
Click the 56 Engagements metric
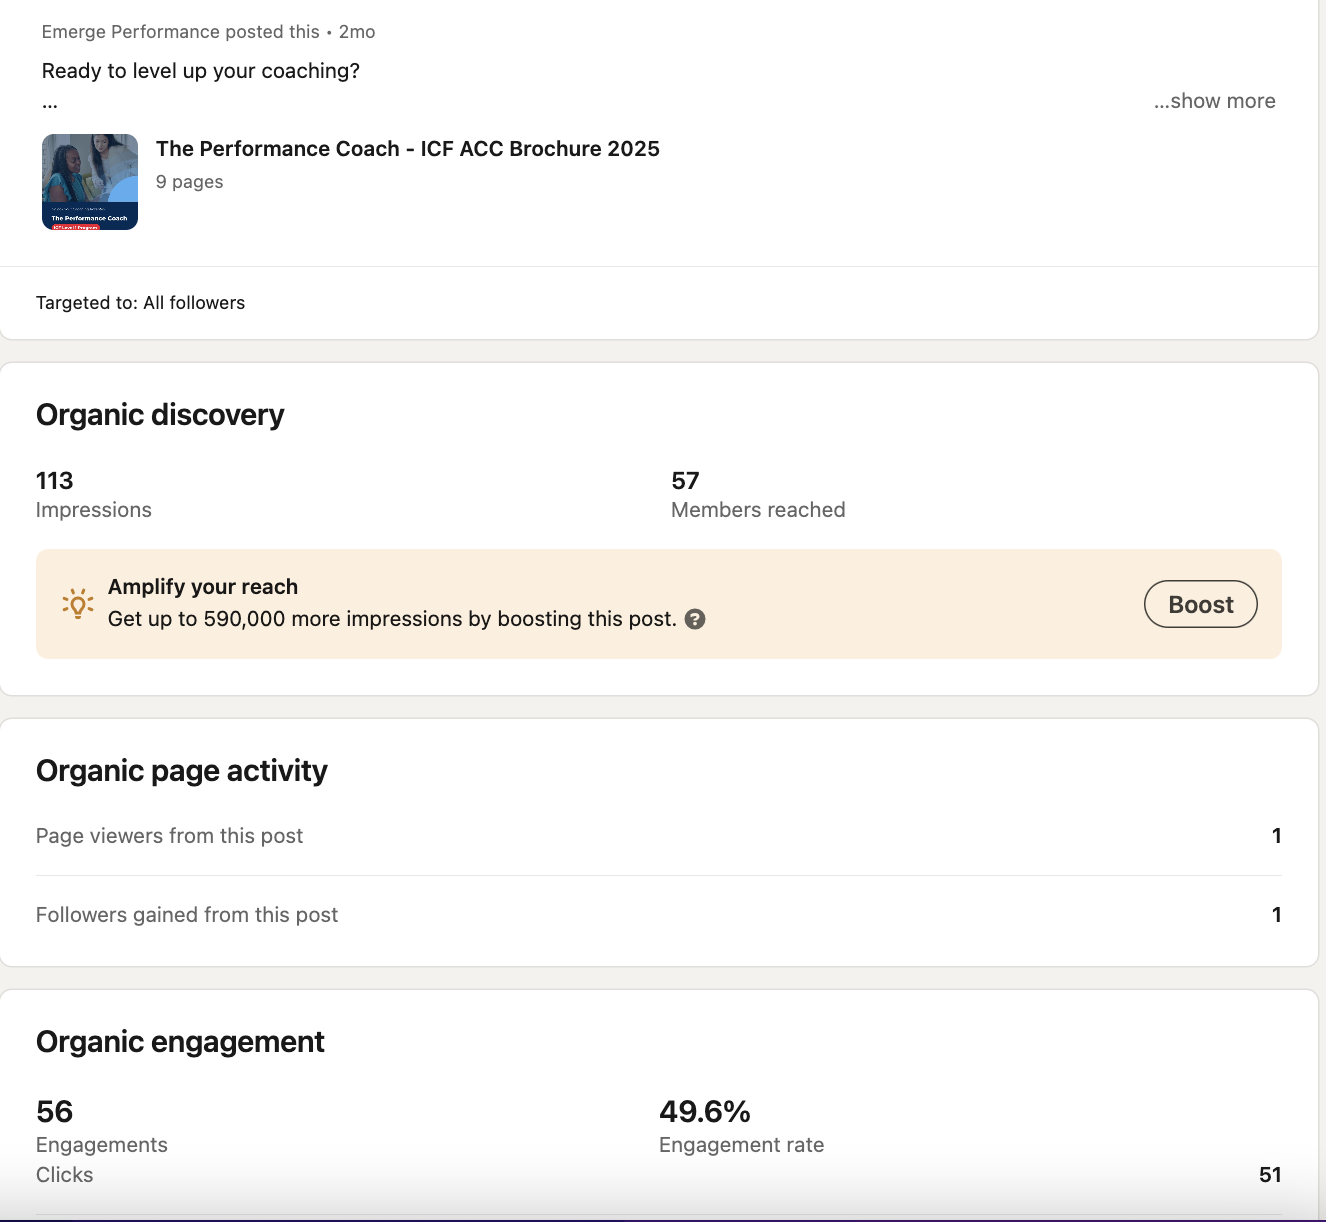[101, 1126]
